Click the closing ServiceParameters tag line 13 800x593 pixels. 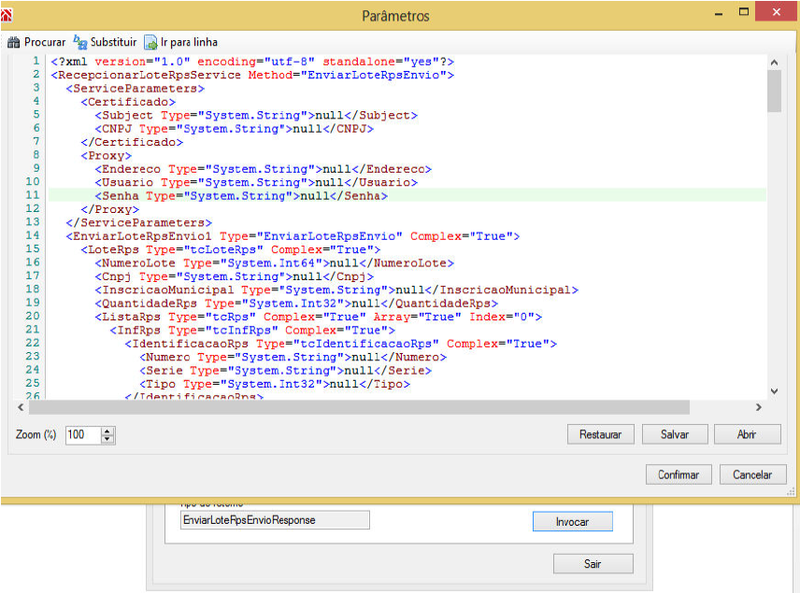[138, 223]
